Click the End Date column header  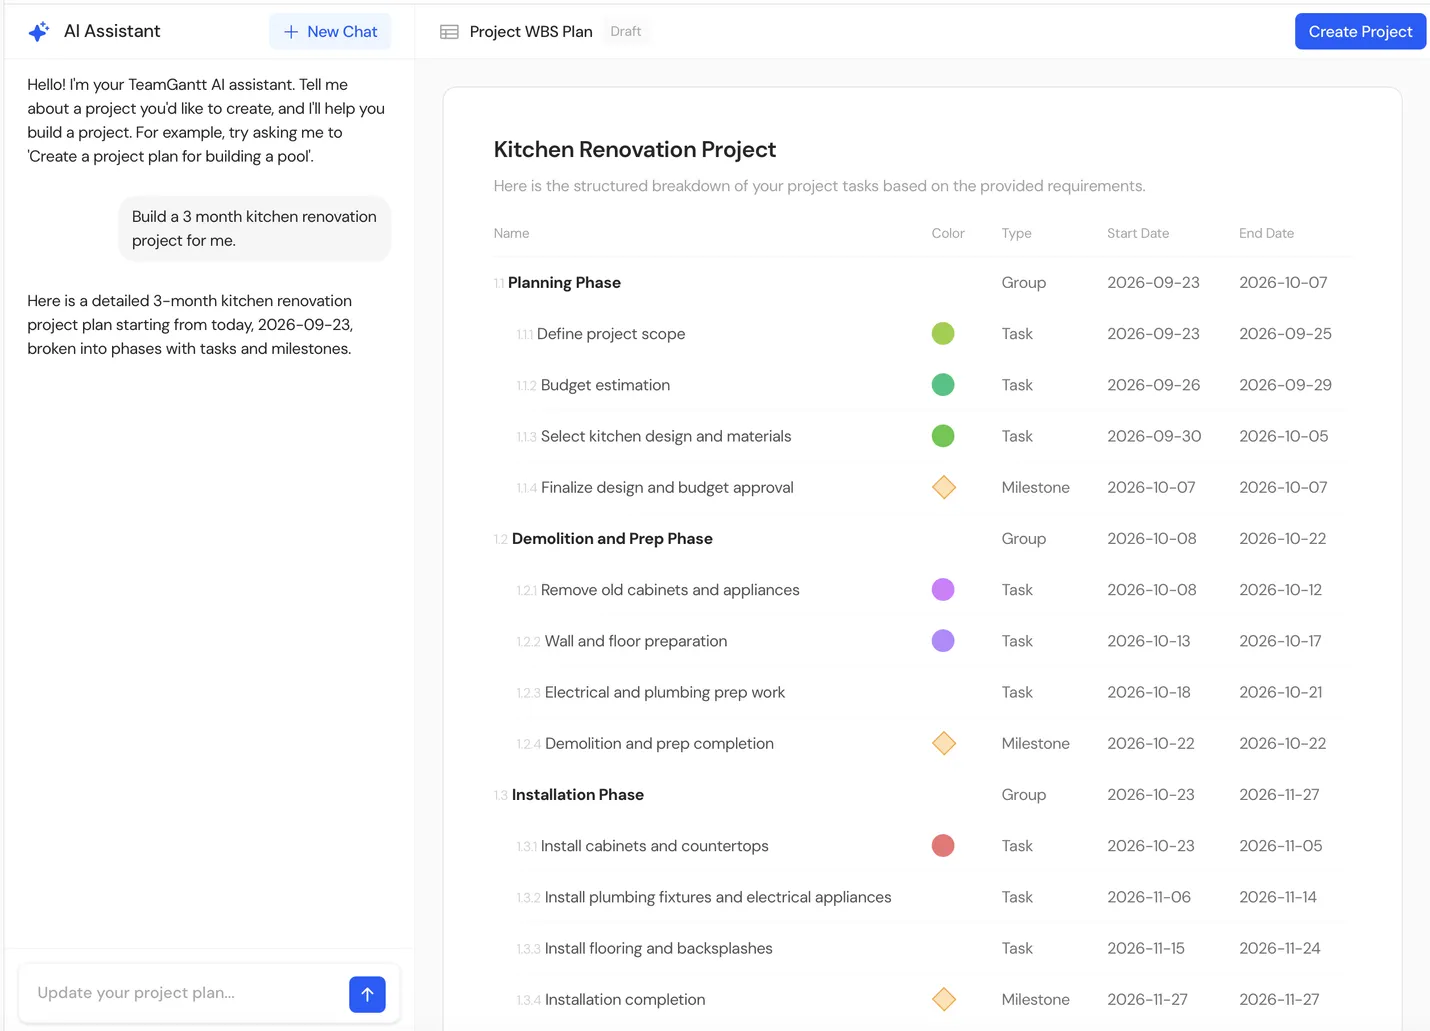tap(1266, 233)
